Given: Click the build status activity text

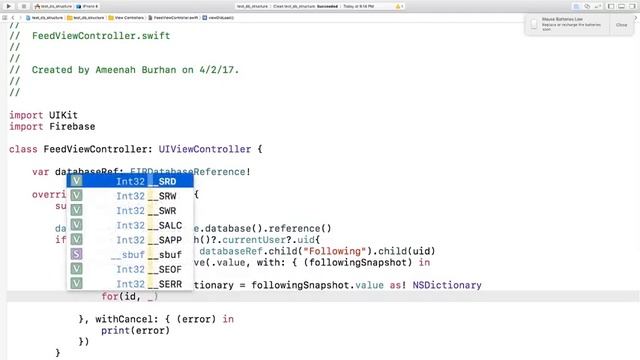Looking at the screenshot, I should coord(305,7).
